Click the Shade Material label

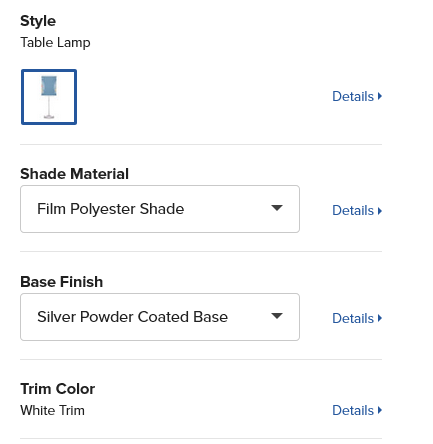pyautogui.click(x=74, y=174)
